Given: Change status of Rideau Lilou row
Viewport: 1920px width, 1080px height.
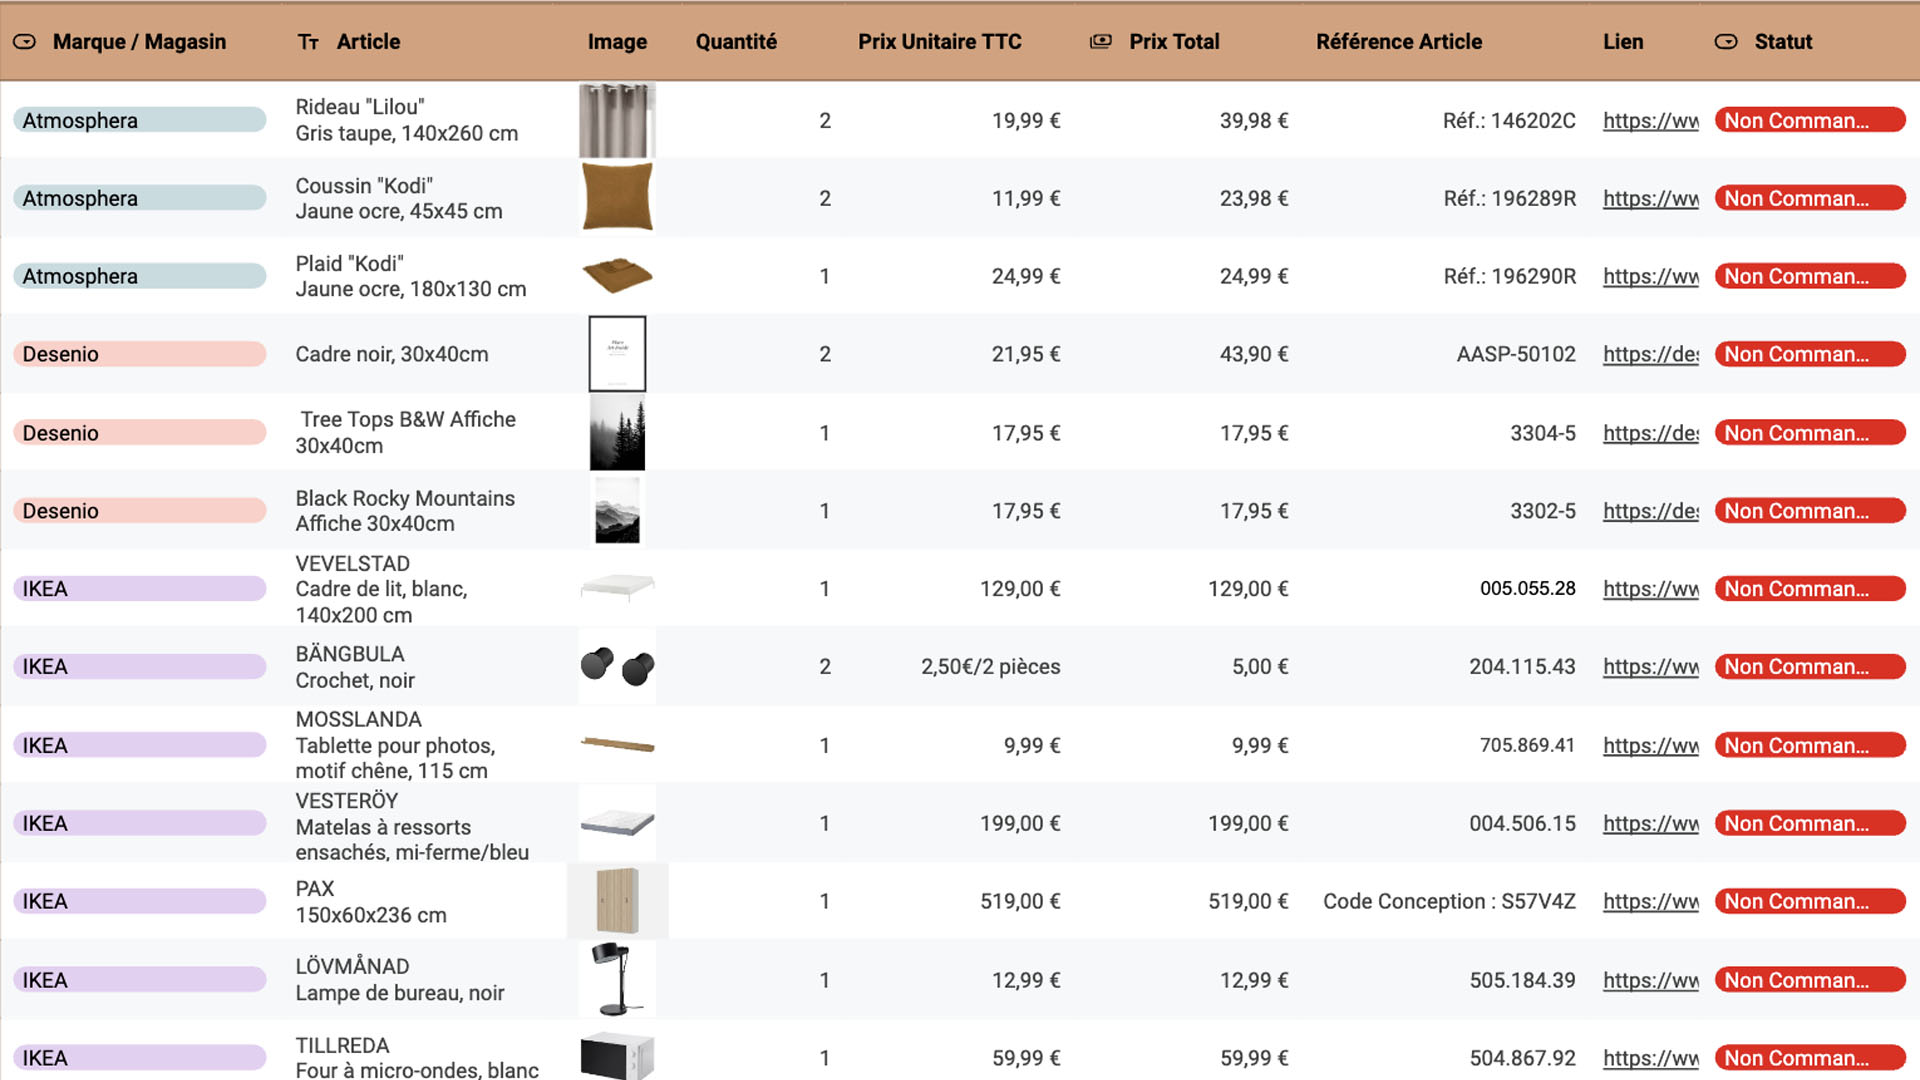Looking at the screenshot, I should 1810,120.
